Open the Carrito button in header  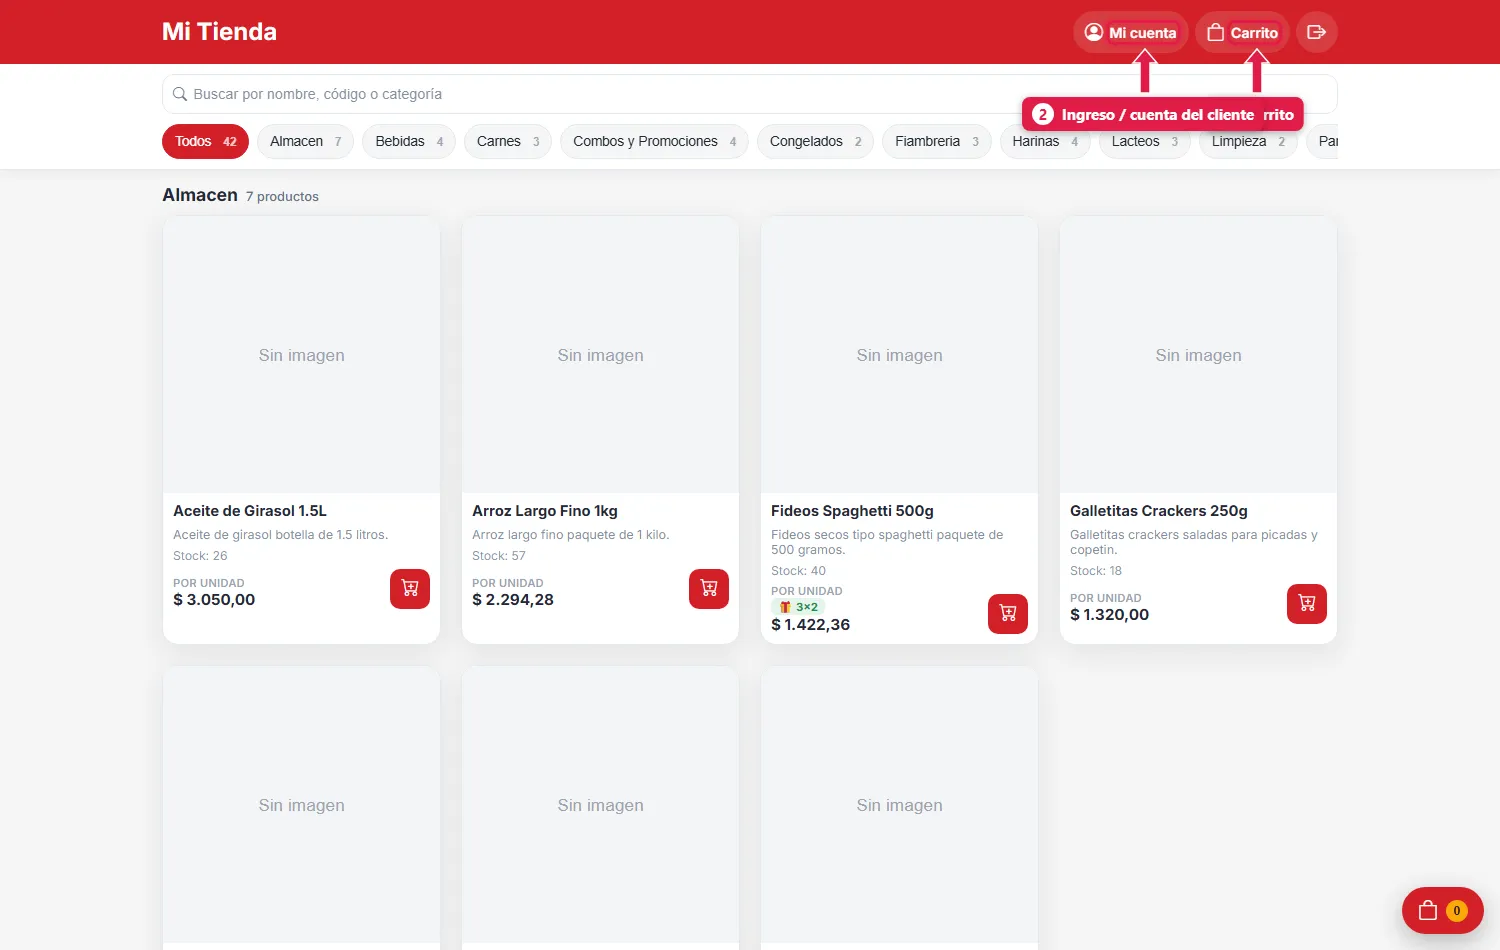[1242, 32]
